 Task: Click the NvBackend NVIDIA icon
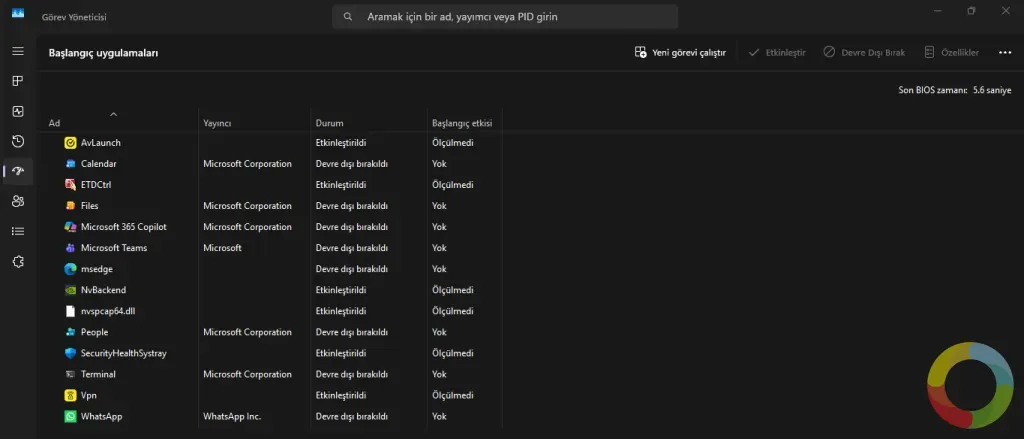[70, 290]
